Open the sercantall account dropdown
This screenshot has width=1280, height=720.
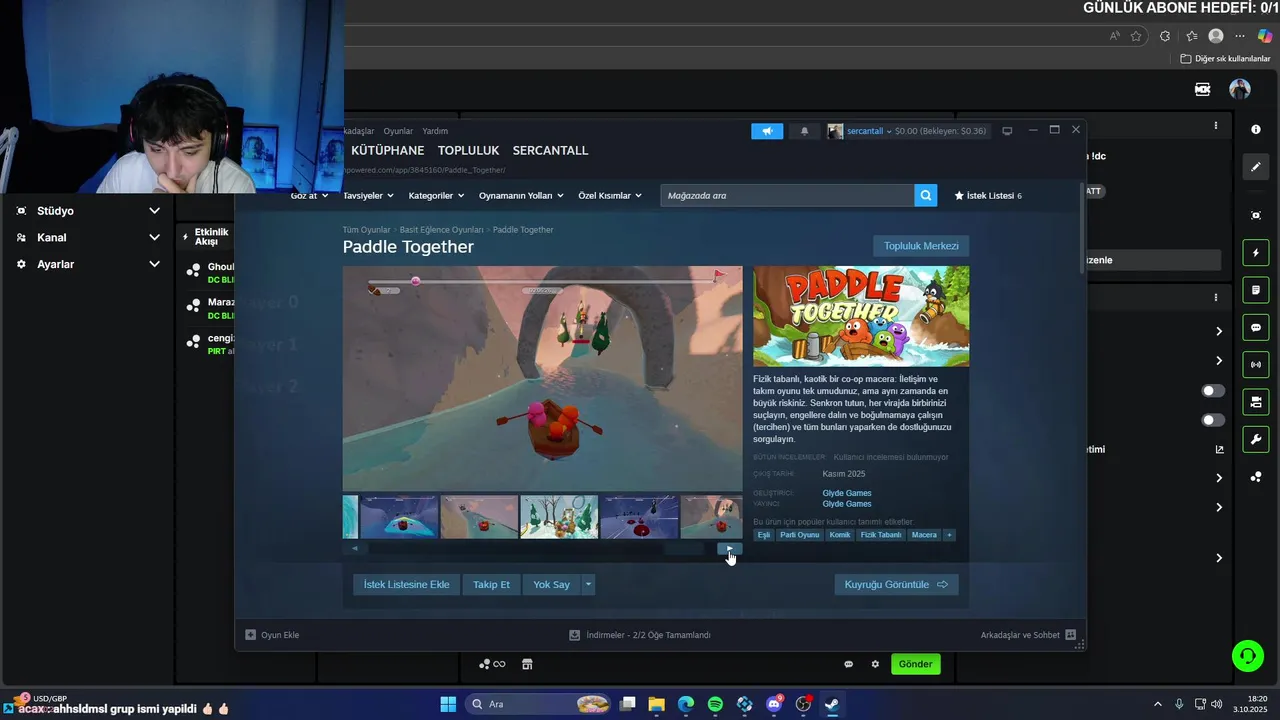click(869, 131)
